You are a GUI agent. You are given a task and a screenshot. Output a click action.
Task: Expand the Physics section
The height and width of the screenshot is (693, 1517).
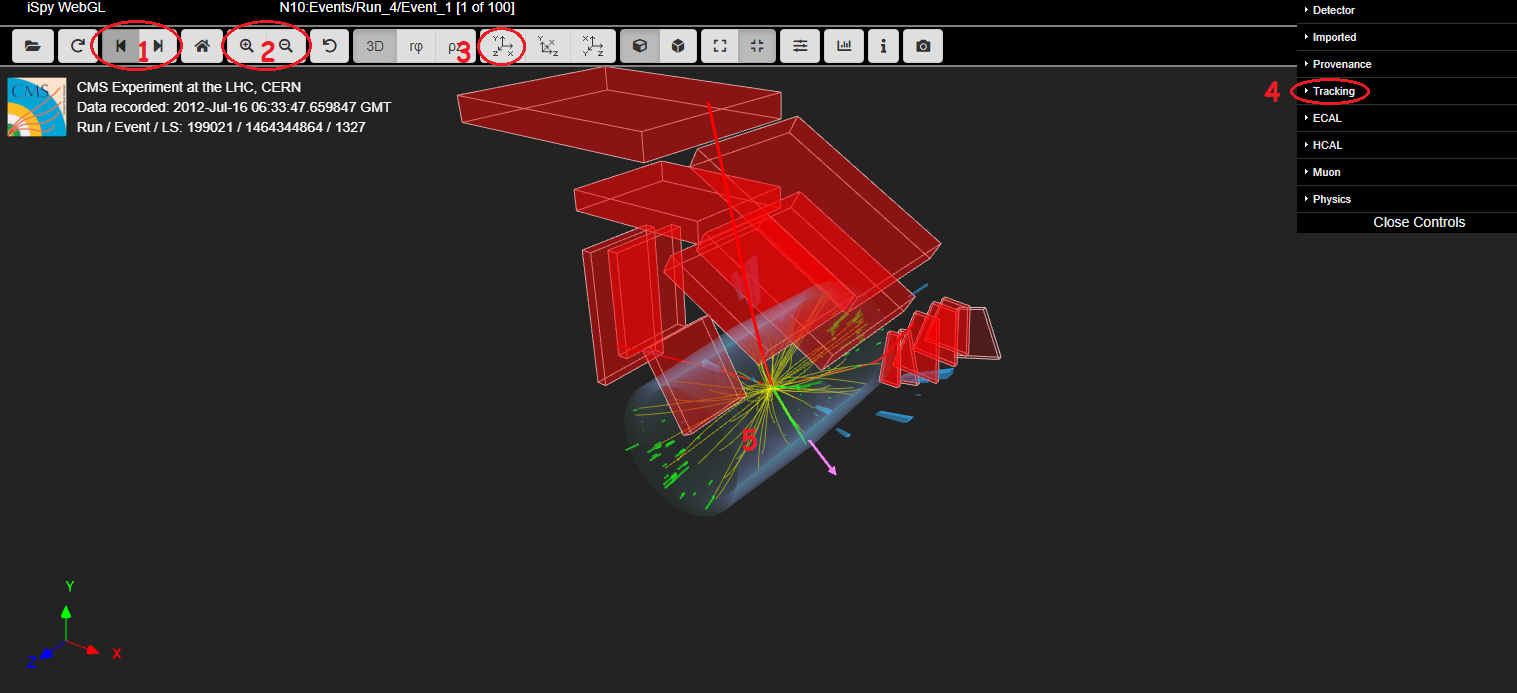click(x=1331, y=199)
